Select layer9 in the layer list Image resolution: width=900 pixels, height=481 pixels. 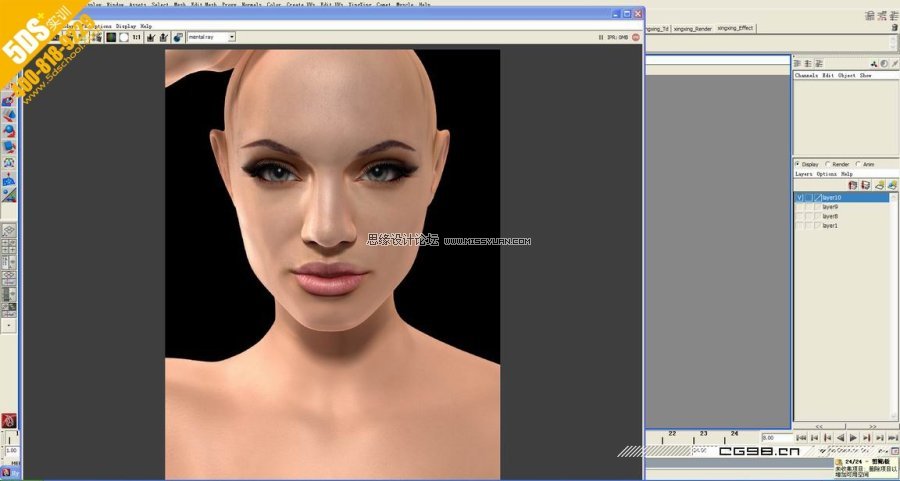click(830, 207)
